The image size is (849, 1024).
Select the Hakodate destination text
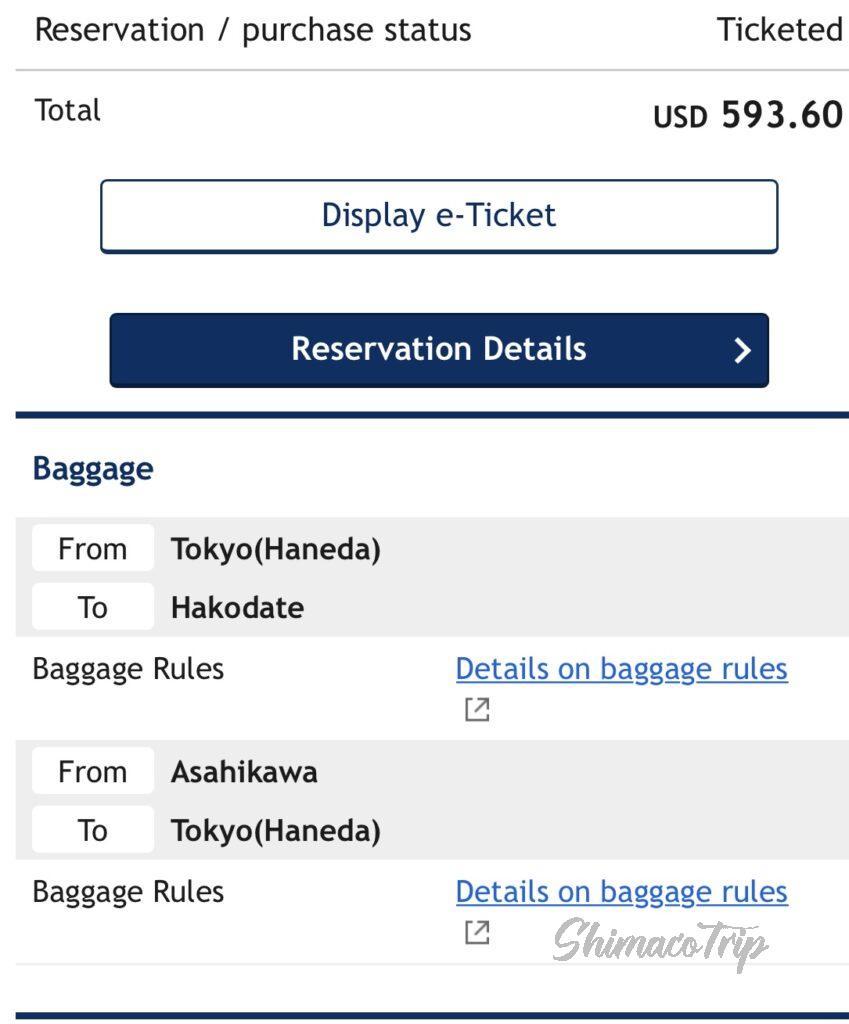(238, 607)
